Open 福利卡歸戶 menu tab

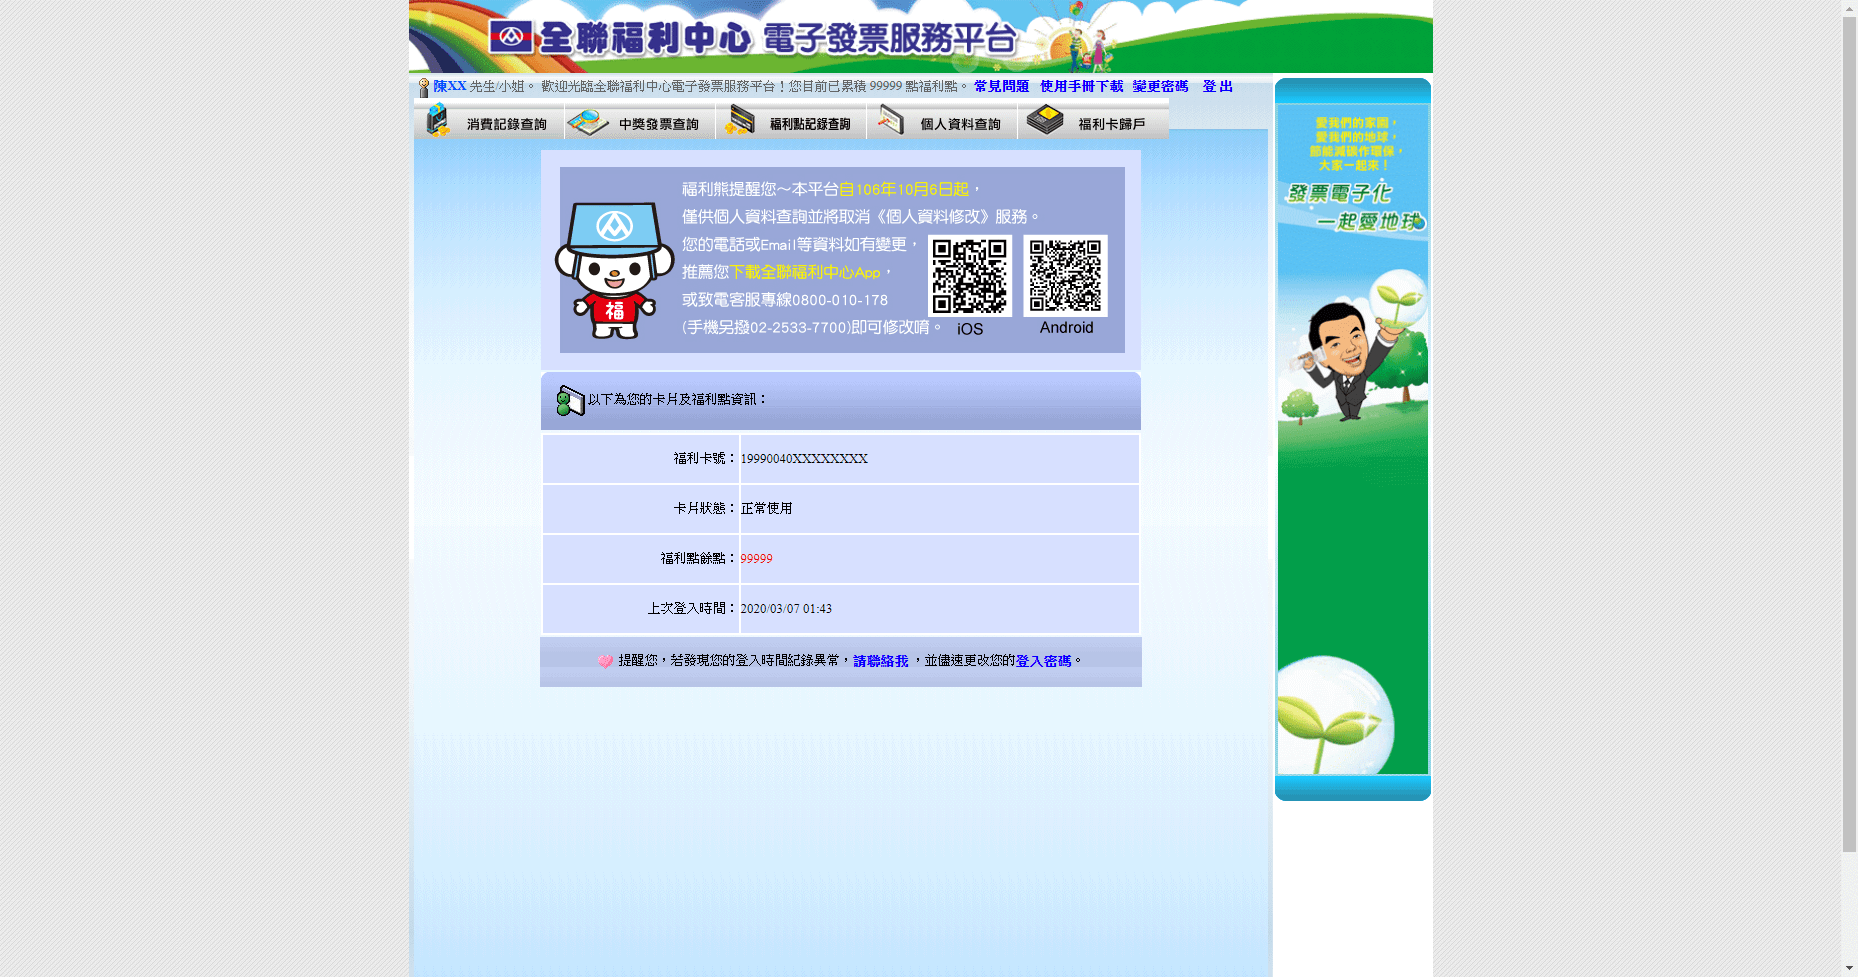pyautogui.click(x=1093, y=122)
